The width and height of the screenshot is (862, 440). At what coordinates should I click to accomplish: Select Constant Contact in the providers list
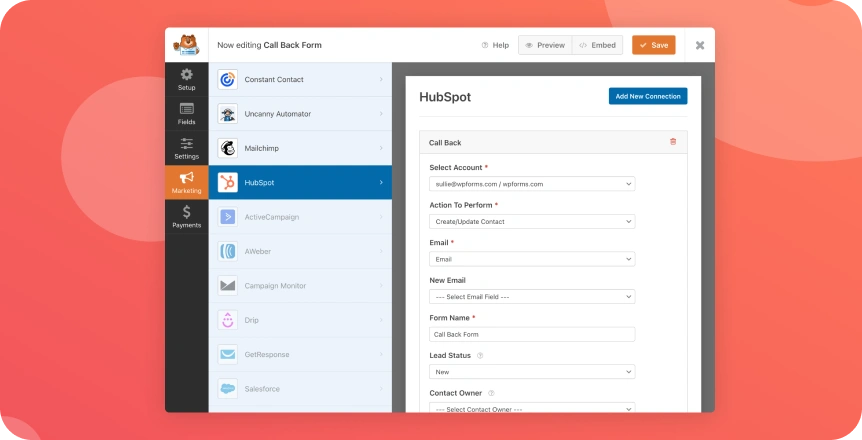300,79
